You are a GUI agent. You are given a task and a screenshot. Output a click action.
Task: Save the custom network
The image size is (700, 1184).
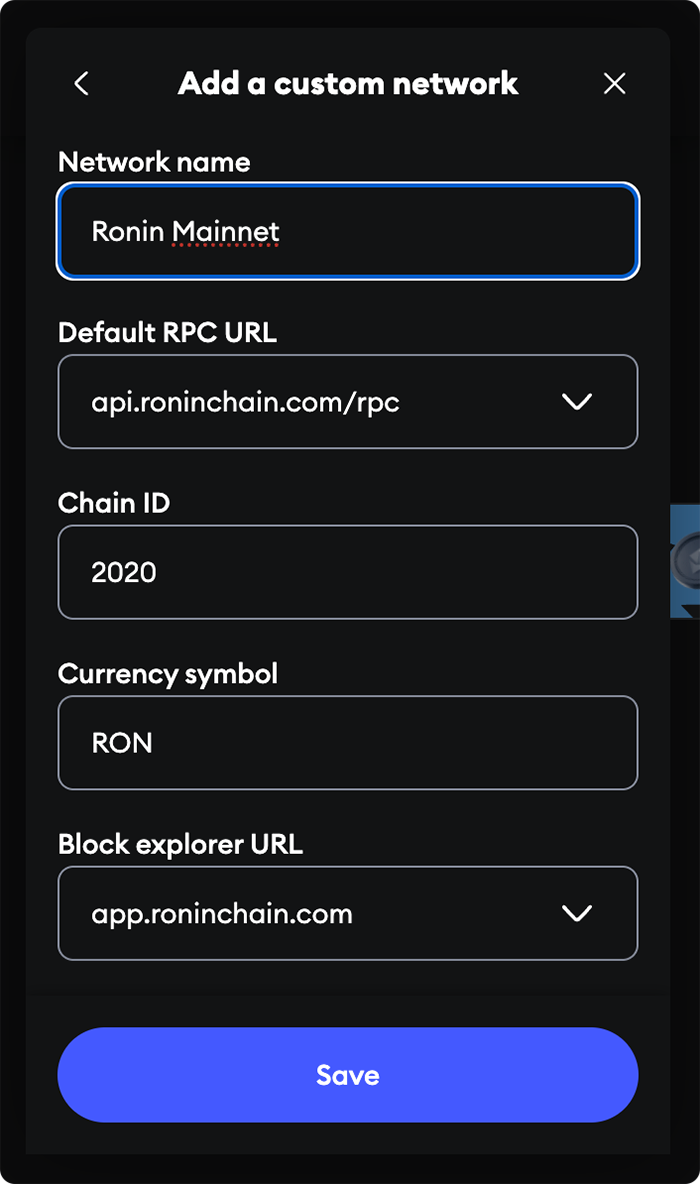[x=348, y=1075]
